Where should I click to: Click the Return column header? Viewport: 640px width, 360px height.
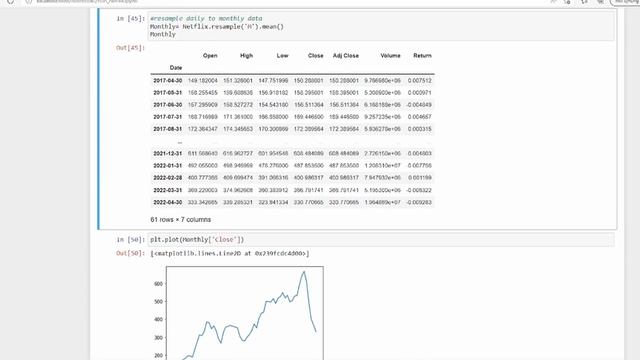422,56
